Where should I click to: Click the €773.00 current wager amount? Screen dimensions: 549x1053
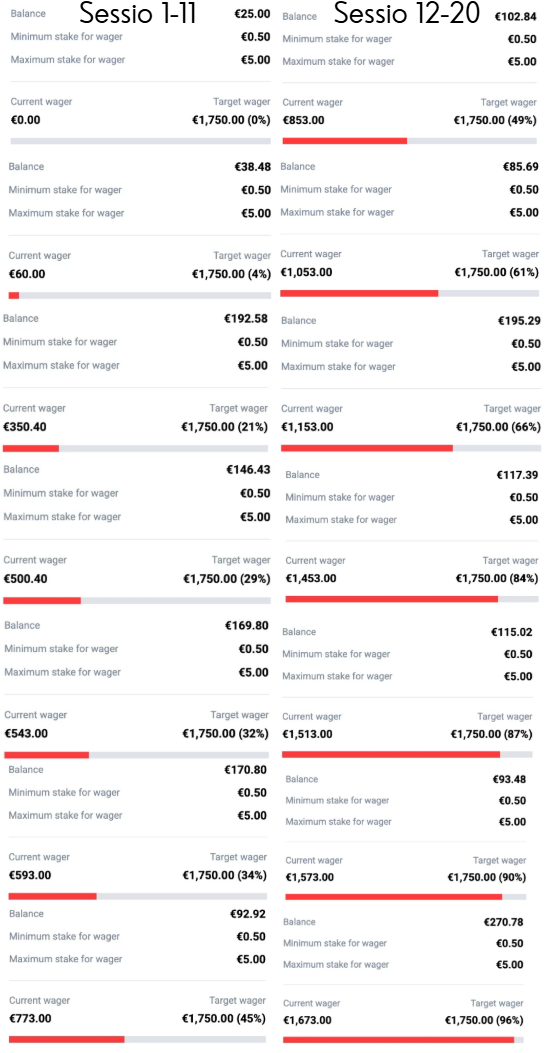30,1019
